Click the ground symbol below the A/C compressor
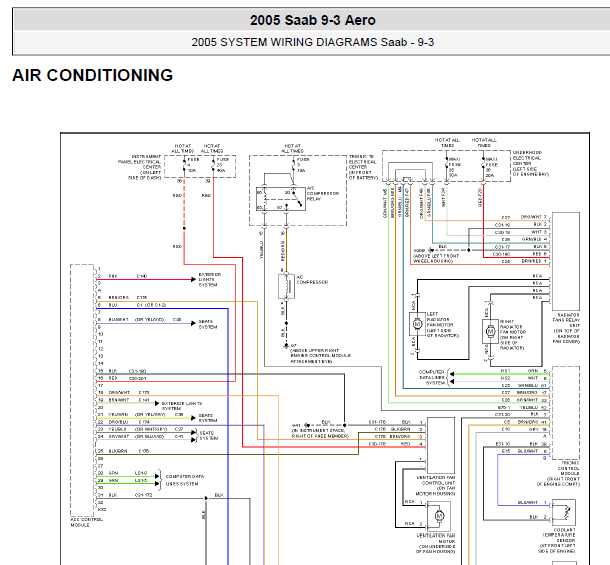 click(x=286, y=346)
